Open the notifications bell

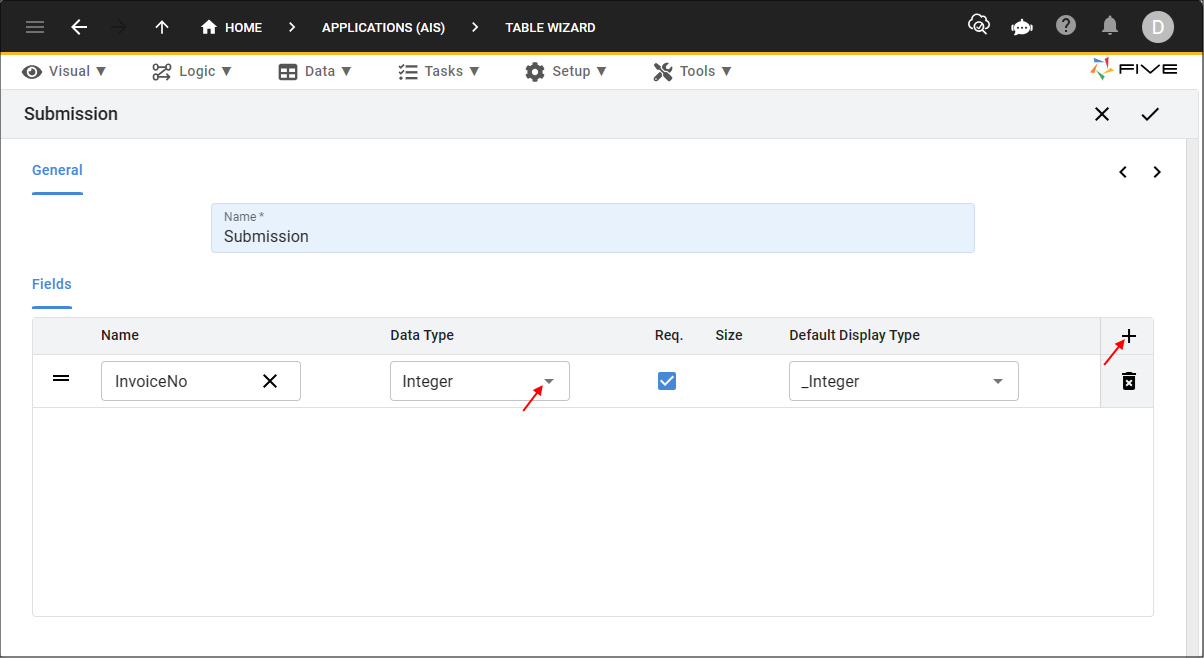1110,26
